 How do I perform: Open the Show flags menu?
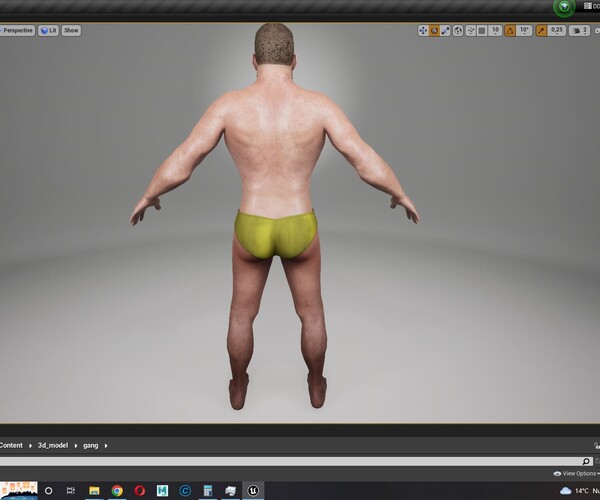[71, 31]
